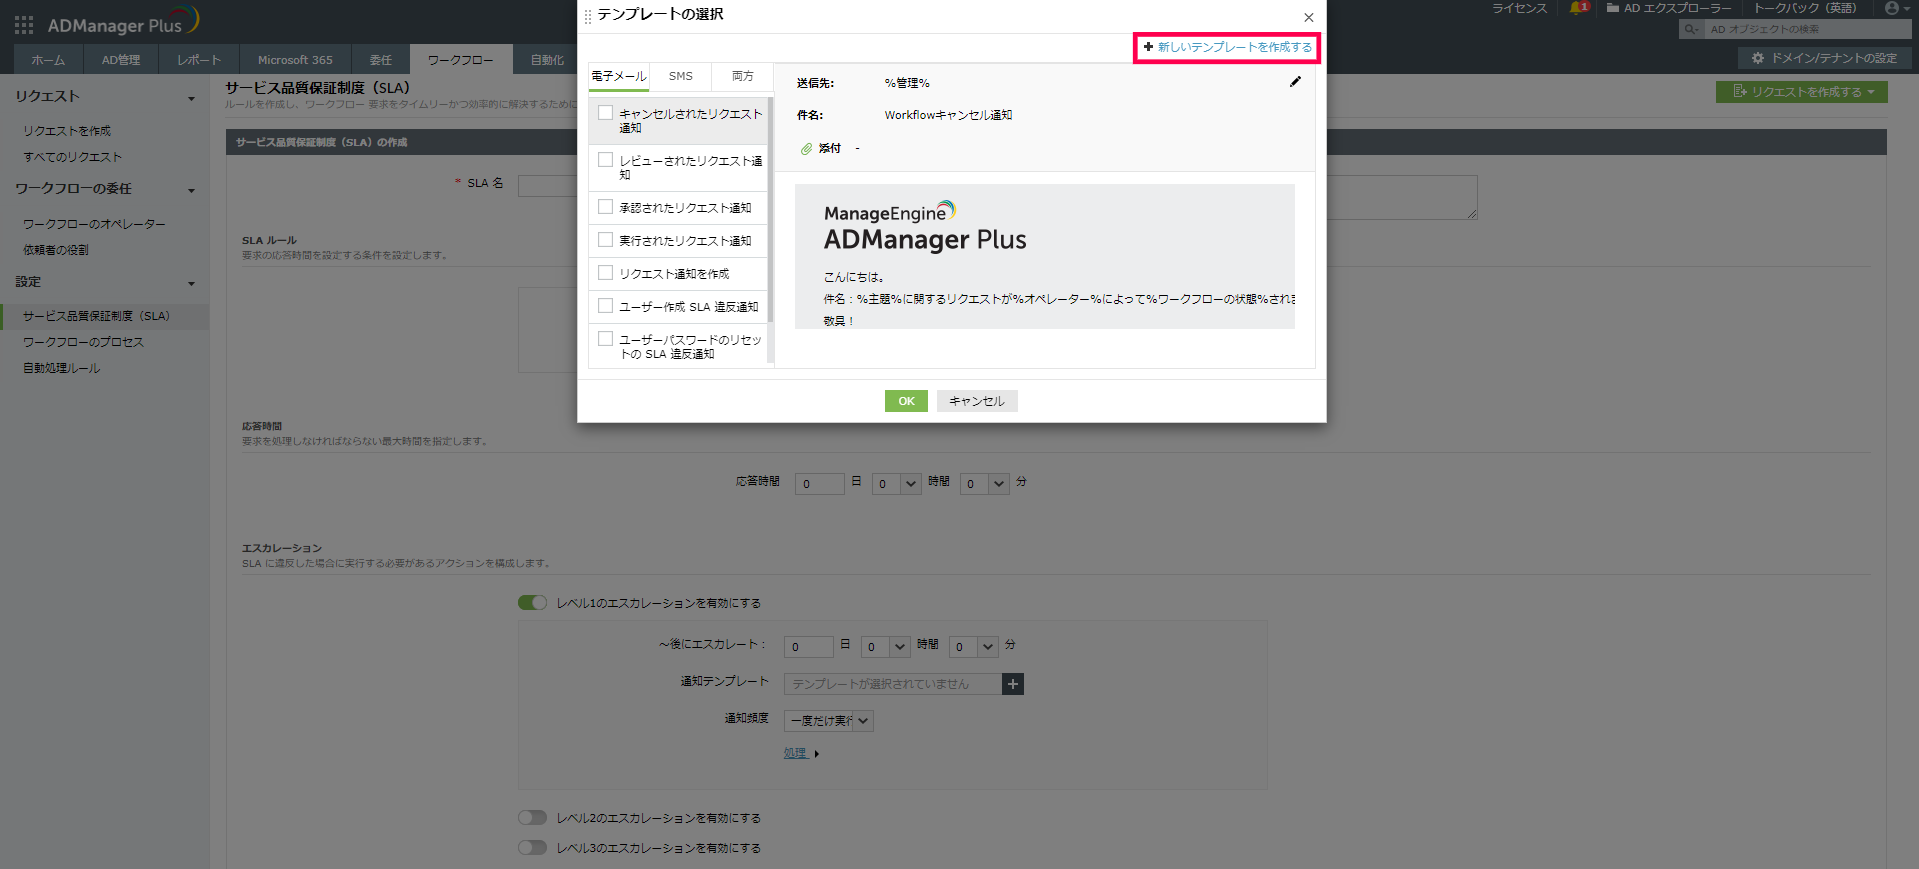Open the ワークフロー tab
Viewport: 1919px width, 869px height.
(461, 60)
